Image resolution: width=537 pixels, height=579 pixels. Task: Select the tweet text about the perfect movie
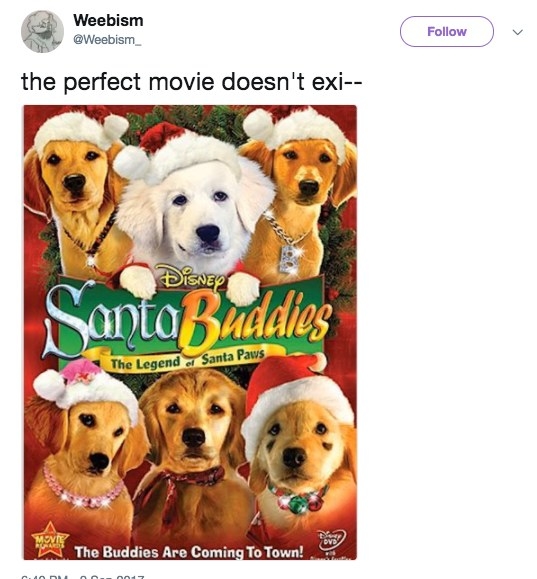pos(191,82)
